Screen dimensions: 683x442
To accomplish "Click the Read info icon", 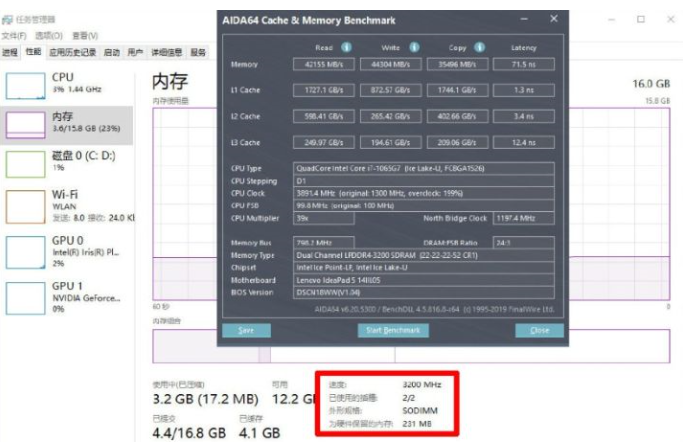I will (x=346, y=47).
